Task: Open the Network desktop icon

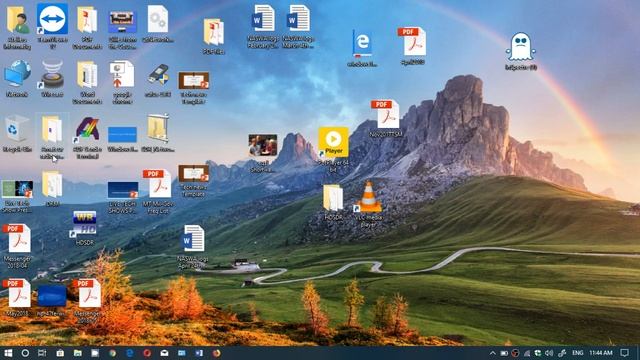Action: (17, 73)
